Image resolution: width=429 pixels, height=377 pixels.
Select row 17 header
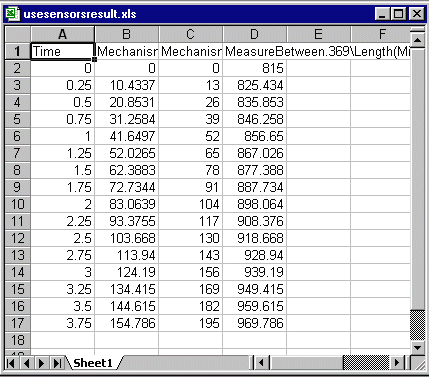pyautogui.click(x=18, y=323)
